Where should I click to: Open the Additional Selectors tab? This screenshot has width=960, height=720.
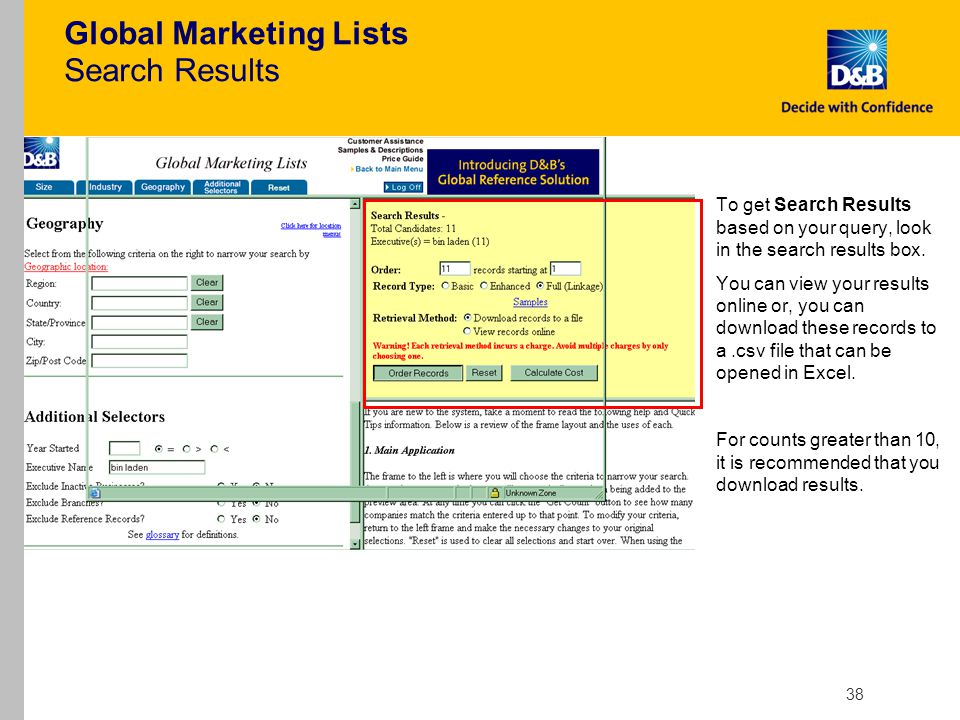(x=221, y=187)
